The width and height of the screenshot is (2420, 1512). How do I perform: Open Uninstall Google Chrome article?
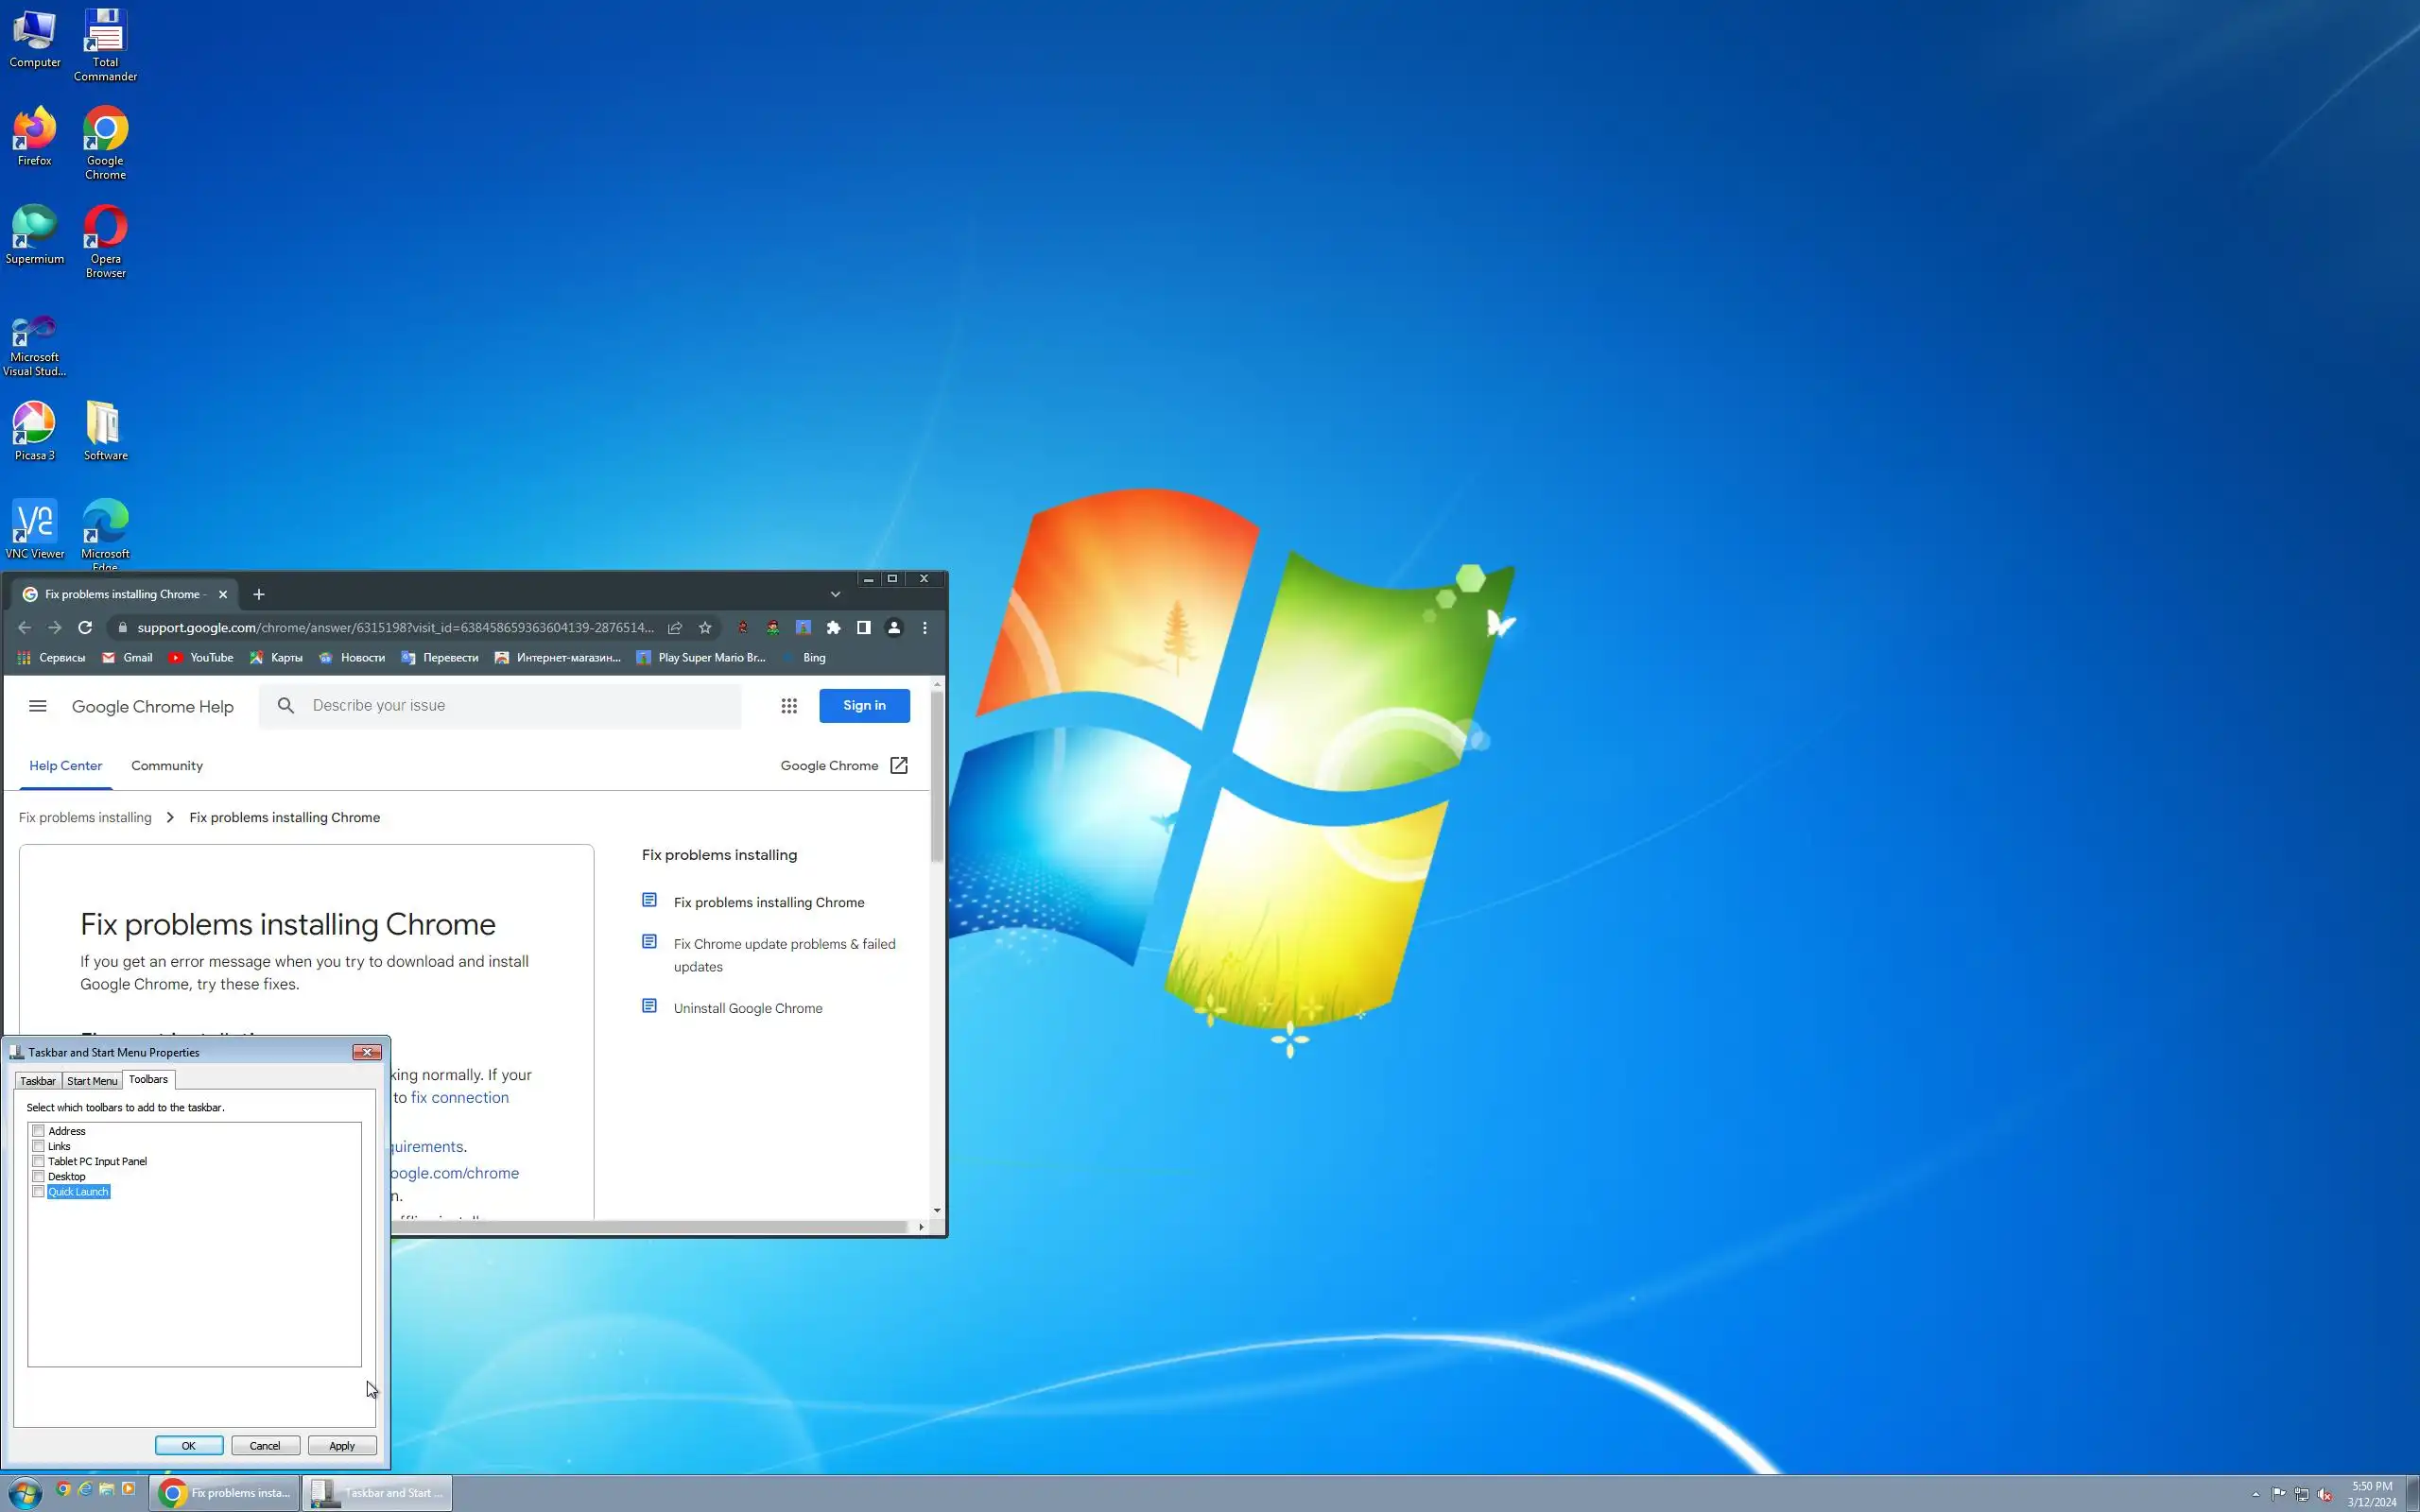coord(748,1008)
